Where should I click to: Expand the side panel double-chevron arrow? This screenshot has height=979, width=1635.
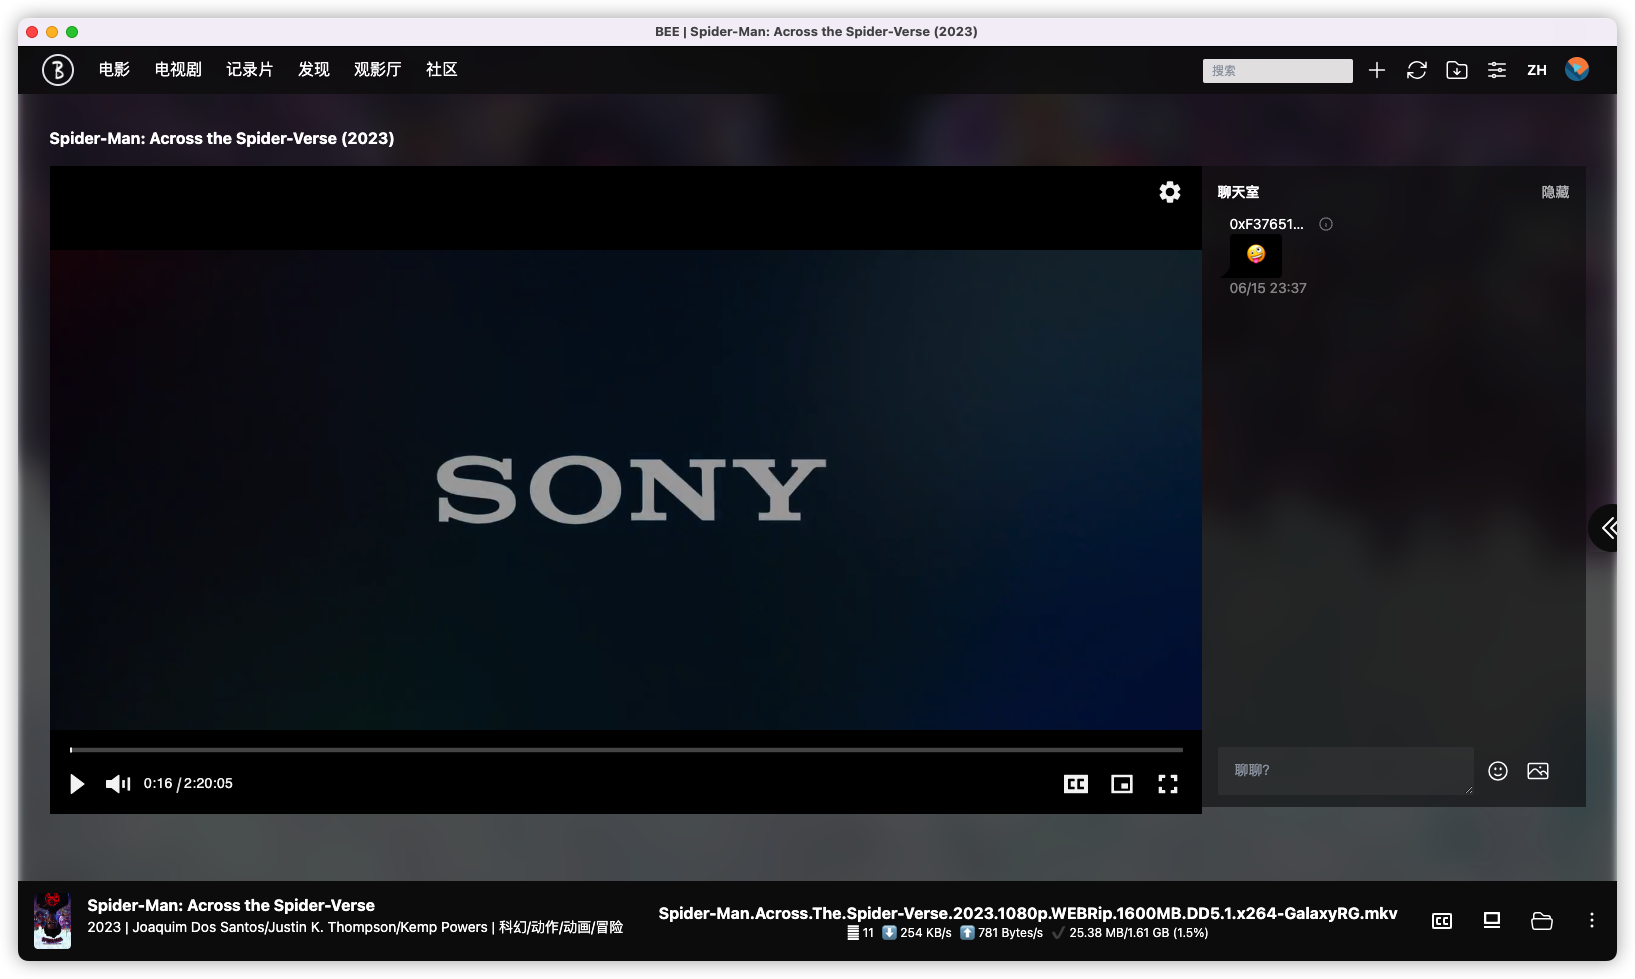tap(1609, 528)
